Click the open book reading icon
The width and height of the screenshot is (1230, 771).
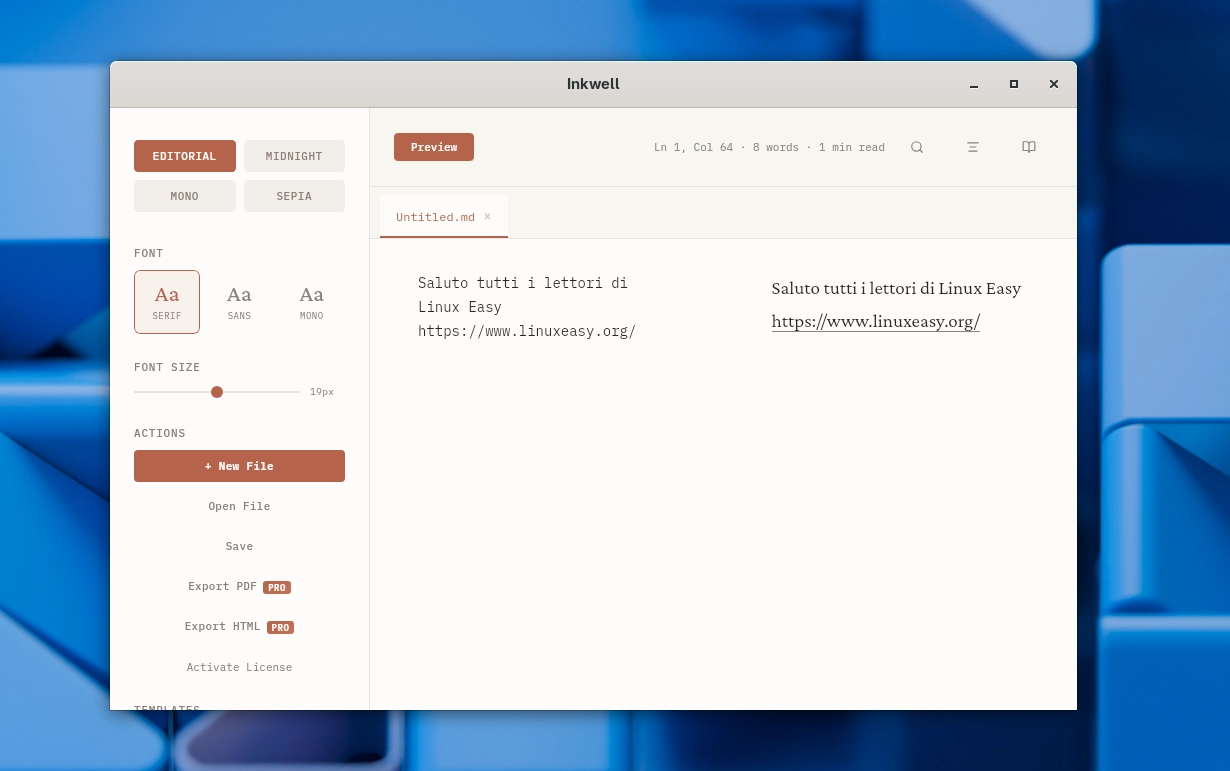pos(1028,147)
